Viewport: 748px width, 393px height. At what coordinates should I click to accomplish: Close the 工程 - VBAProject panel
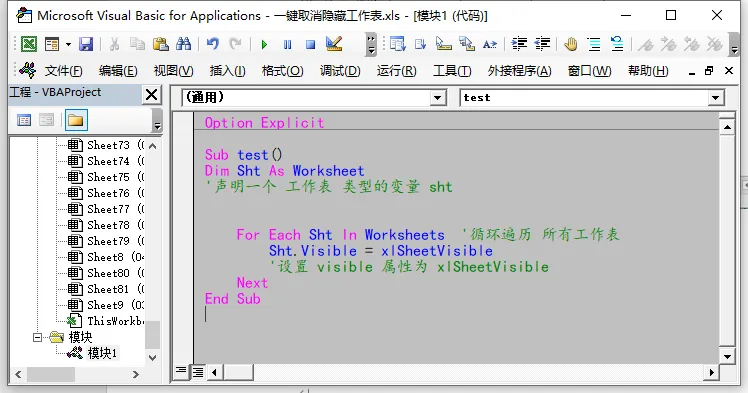[151, 94]
